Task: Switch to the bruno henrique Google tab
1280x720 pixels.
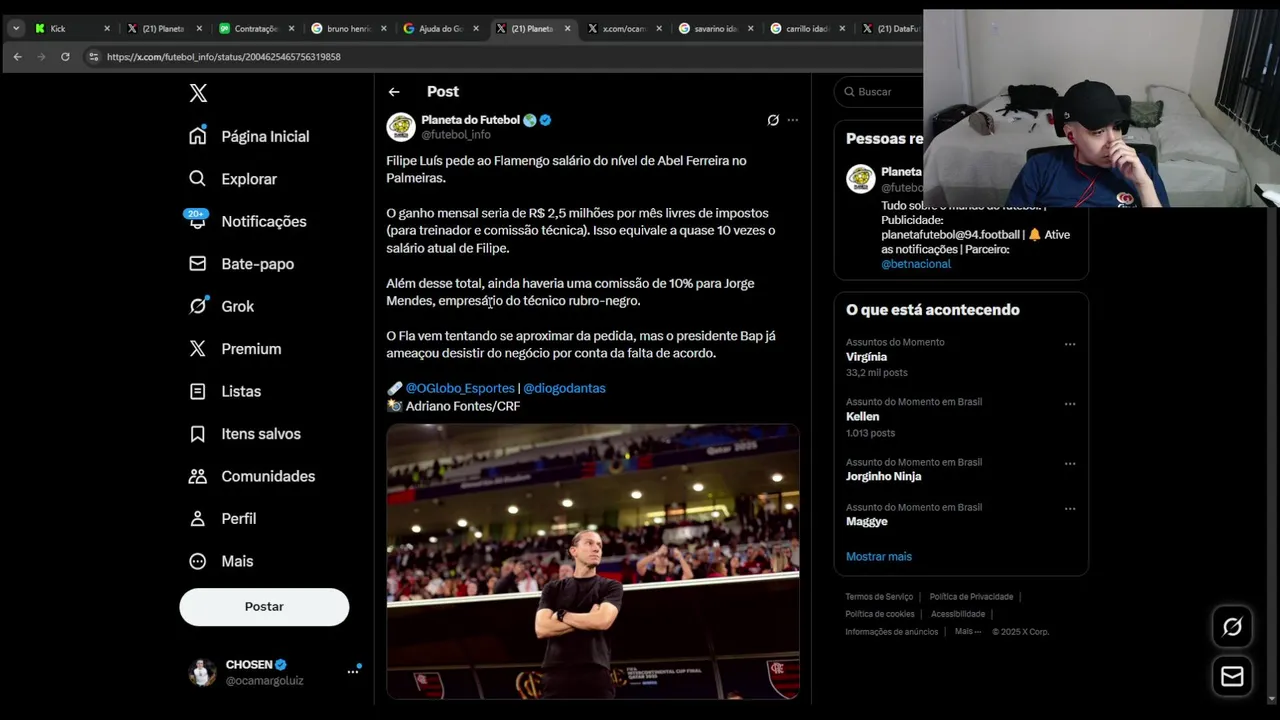Action: [347, 29]
